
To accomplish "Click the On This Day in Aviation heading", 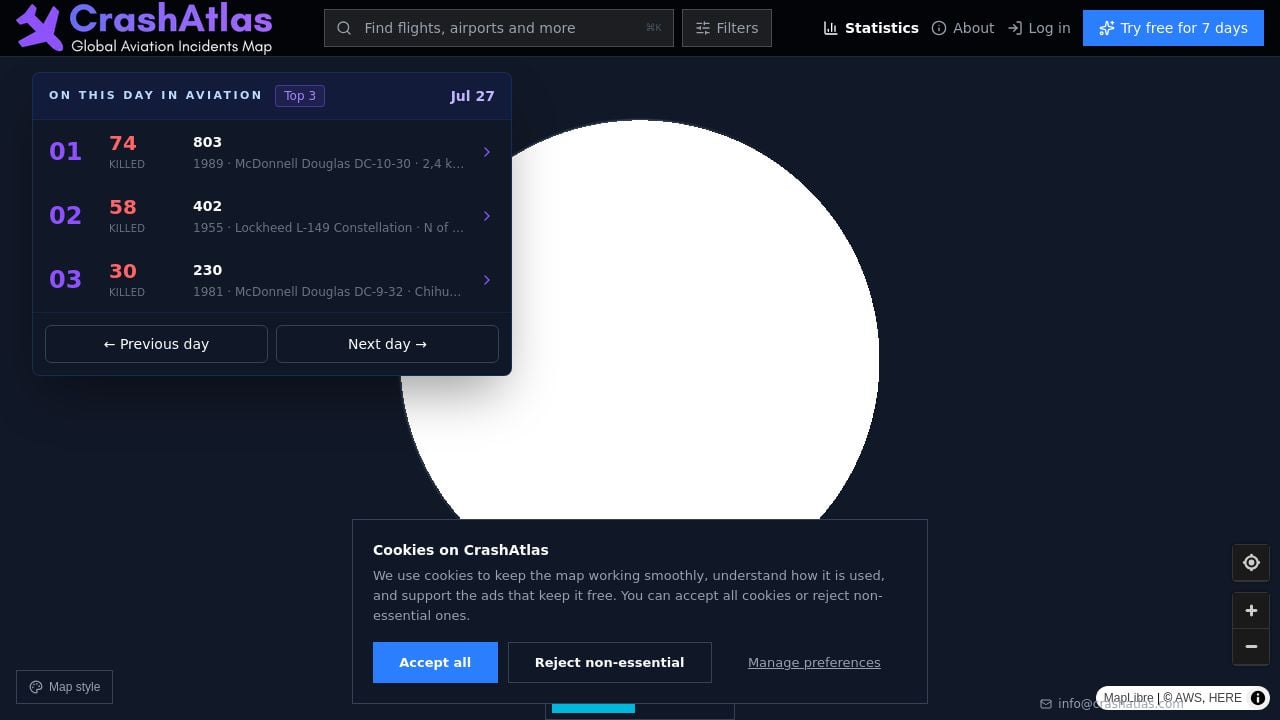I will (155, 96).
